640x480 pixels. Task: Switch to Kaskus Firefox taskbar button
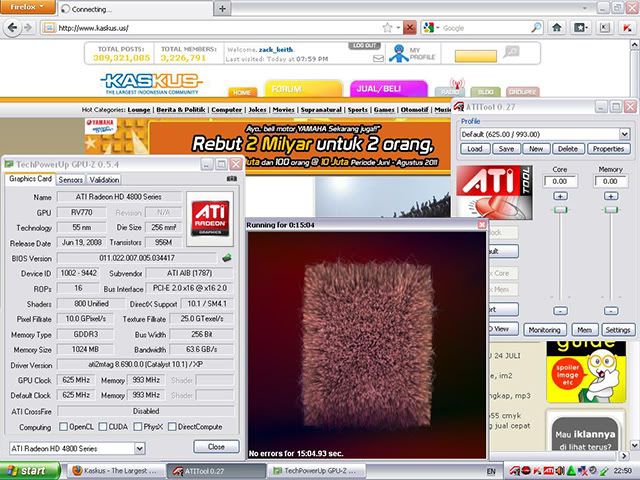(116, 471)
